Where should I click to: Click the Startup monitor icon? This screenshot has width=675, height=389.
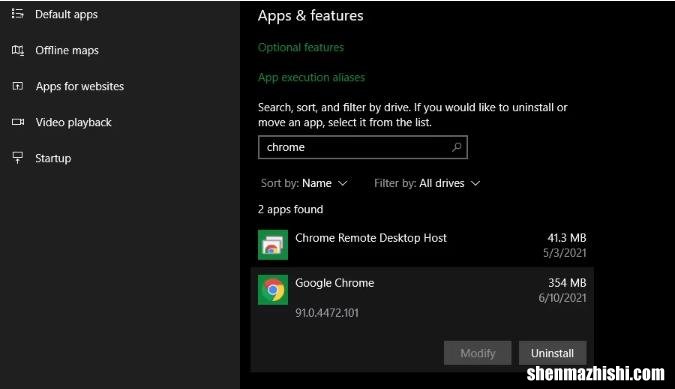[18, 157]
